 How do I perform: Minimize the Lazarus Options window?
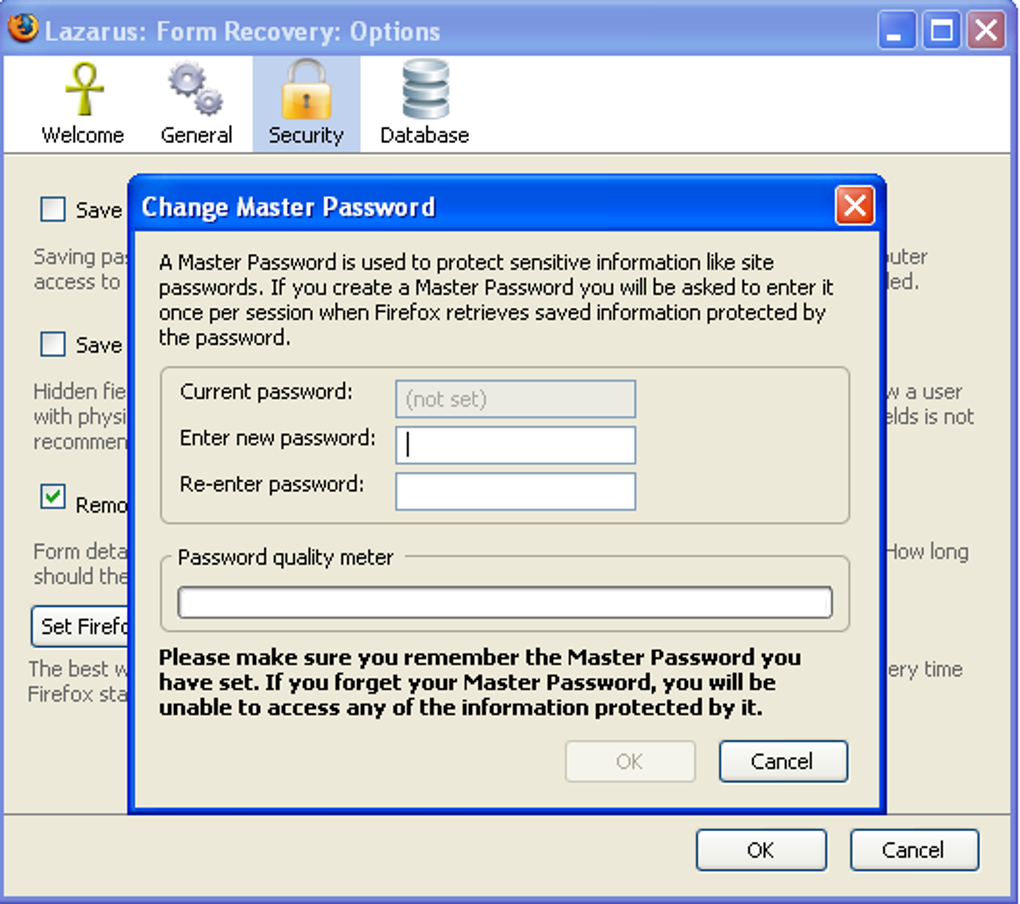coord(896,30)
